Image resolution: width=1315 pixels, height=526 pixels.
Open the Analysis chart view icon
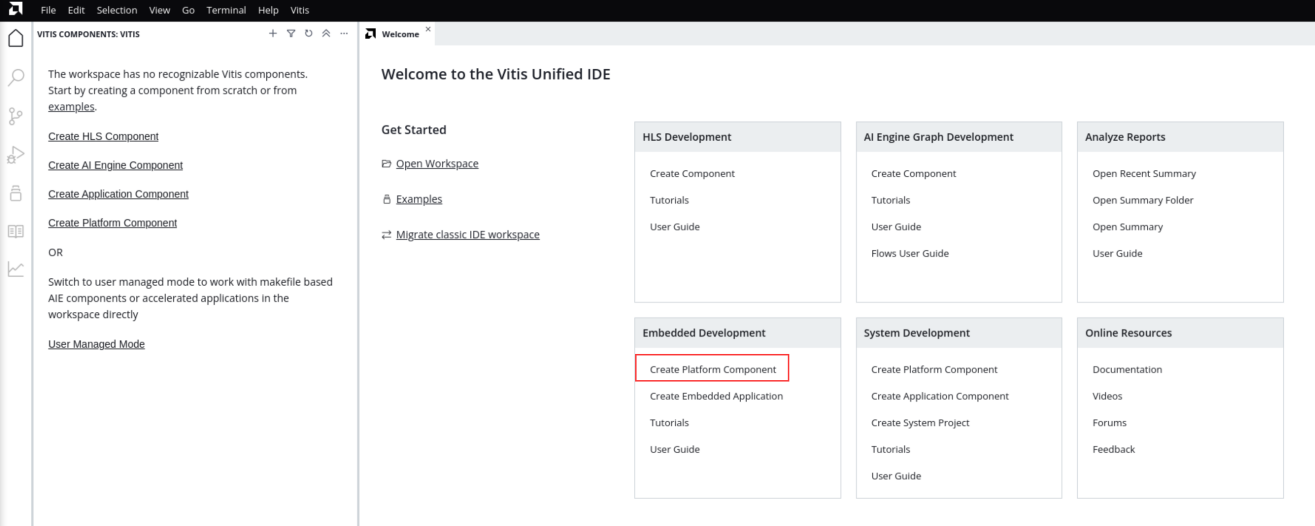(15, 269)
